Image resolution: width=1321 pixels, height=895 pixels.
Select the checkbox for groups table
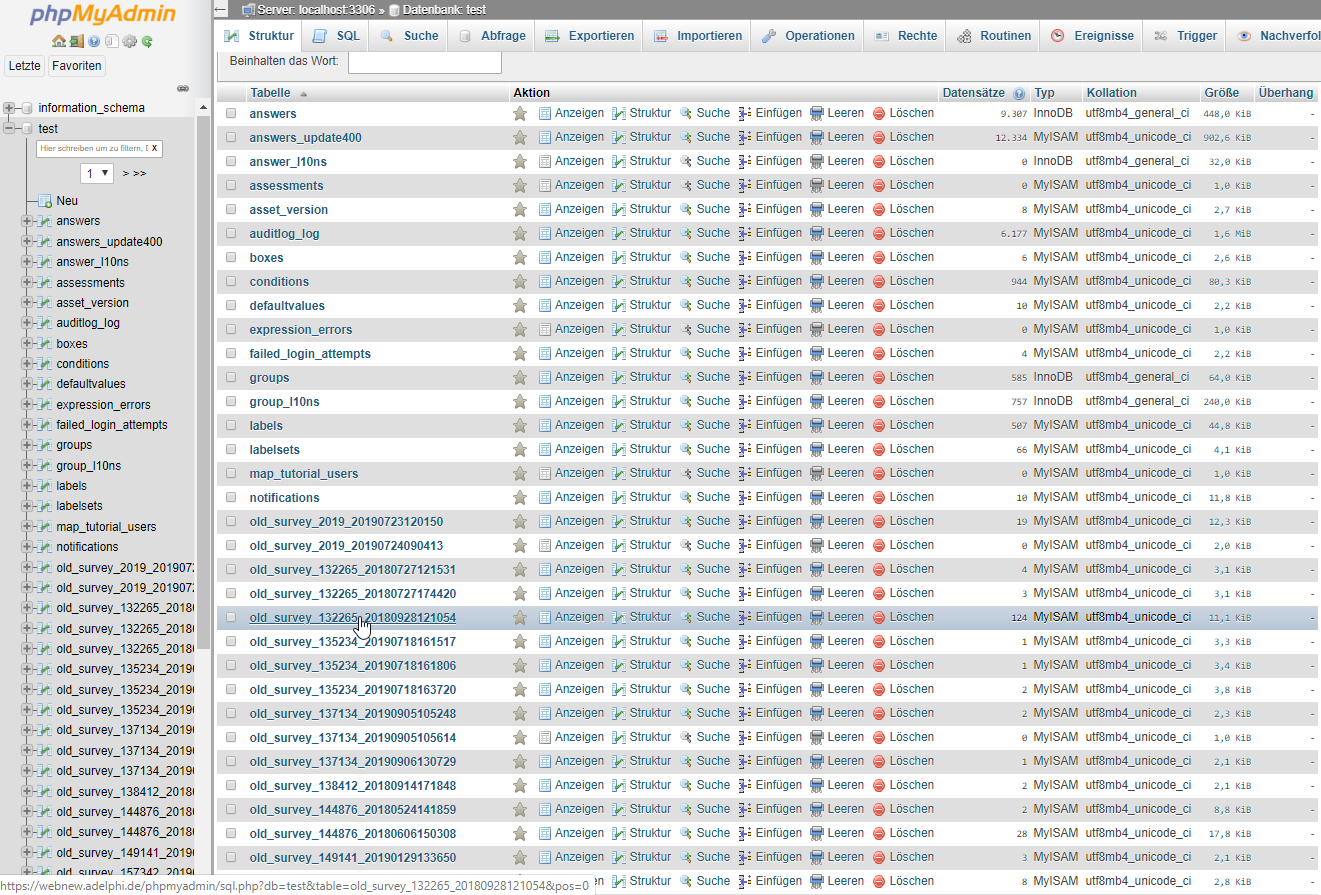[x=231, y=378]
